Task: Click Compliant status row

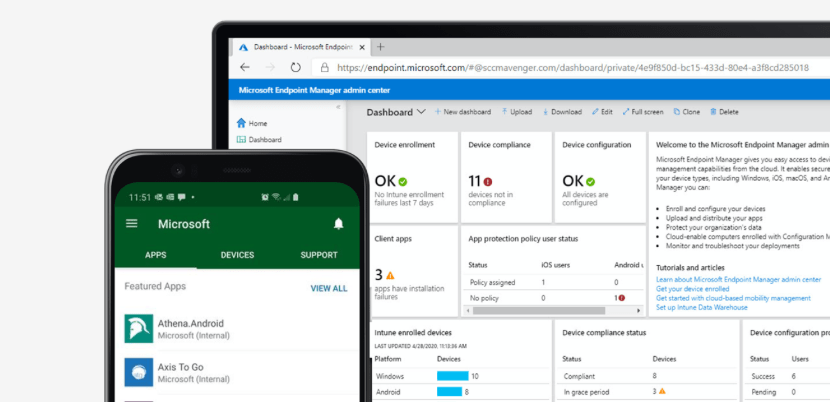Action: (x=646, y=376)
